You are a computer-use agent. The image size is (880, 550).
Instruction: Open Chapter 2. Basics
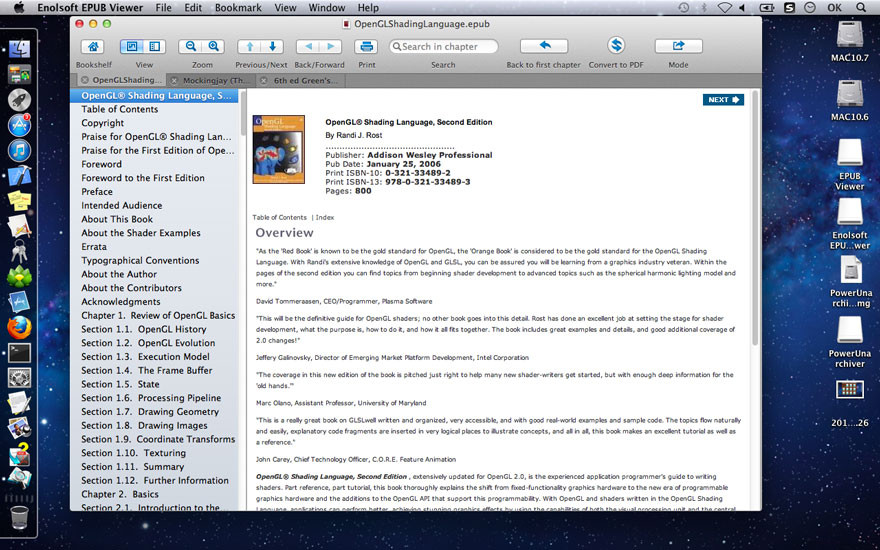[154, 494]
